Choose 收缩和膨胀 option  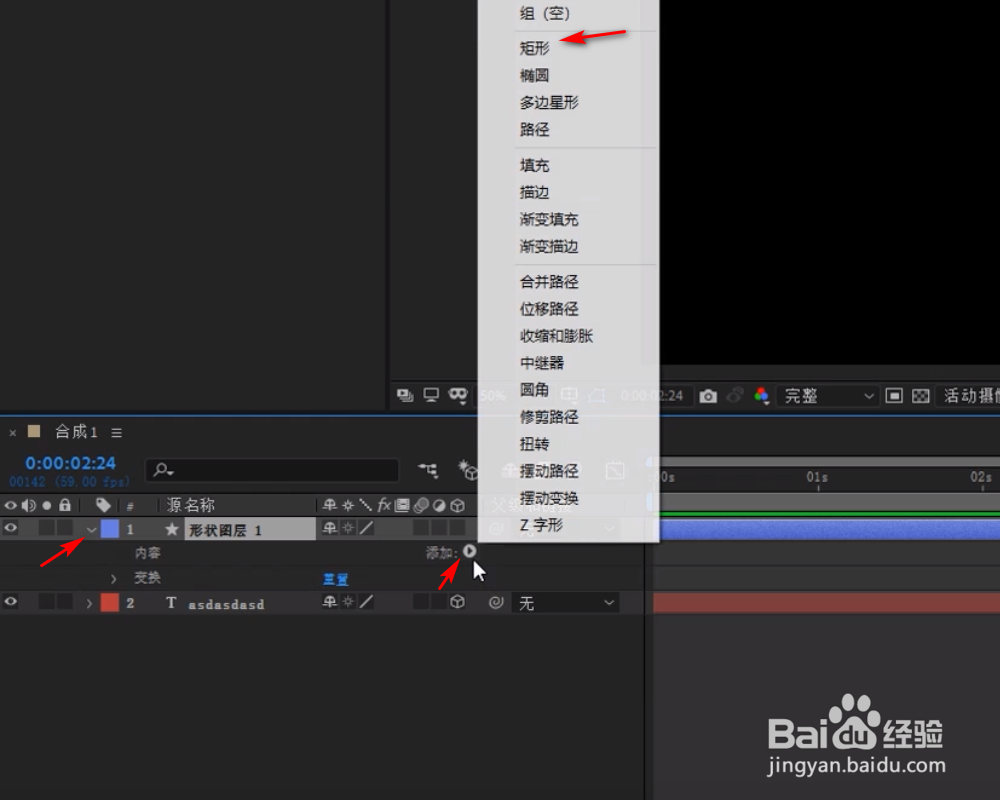coord(557,336)
